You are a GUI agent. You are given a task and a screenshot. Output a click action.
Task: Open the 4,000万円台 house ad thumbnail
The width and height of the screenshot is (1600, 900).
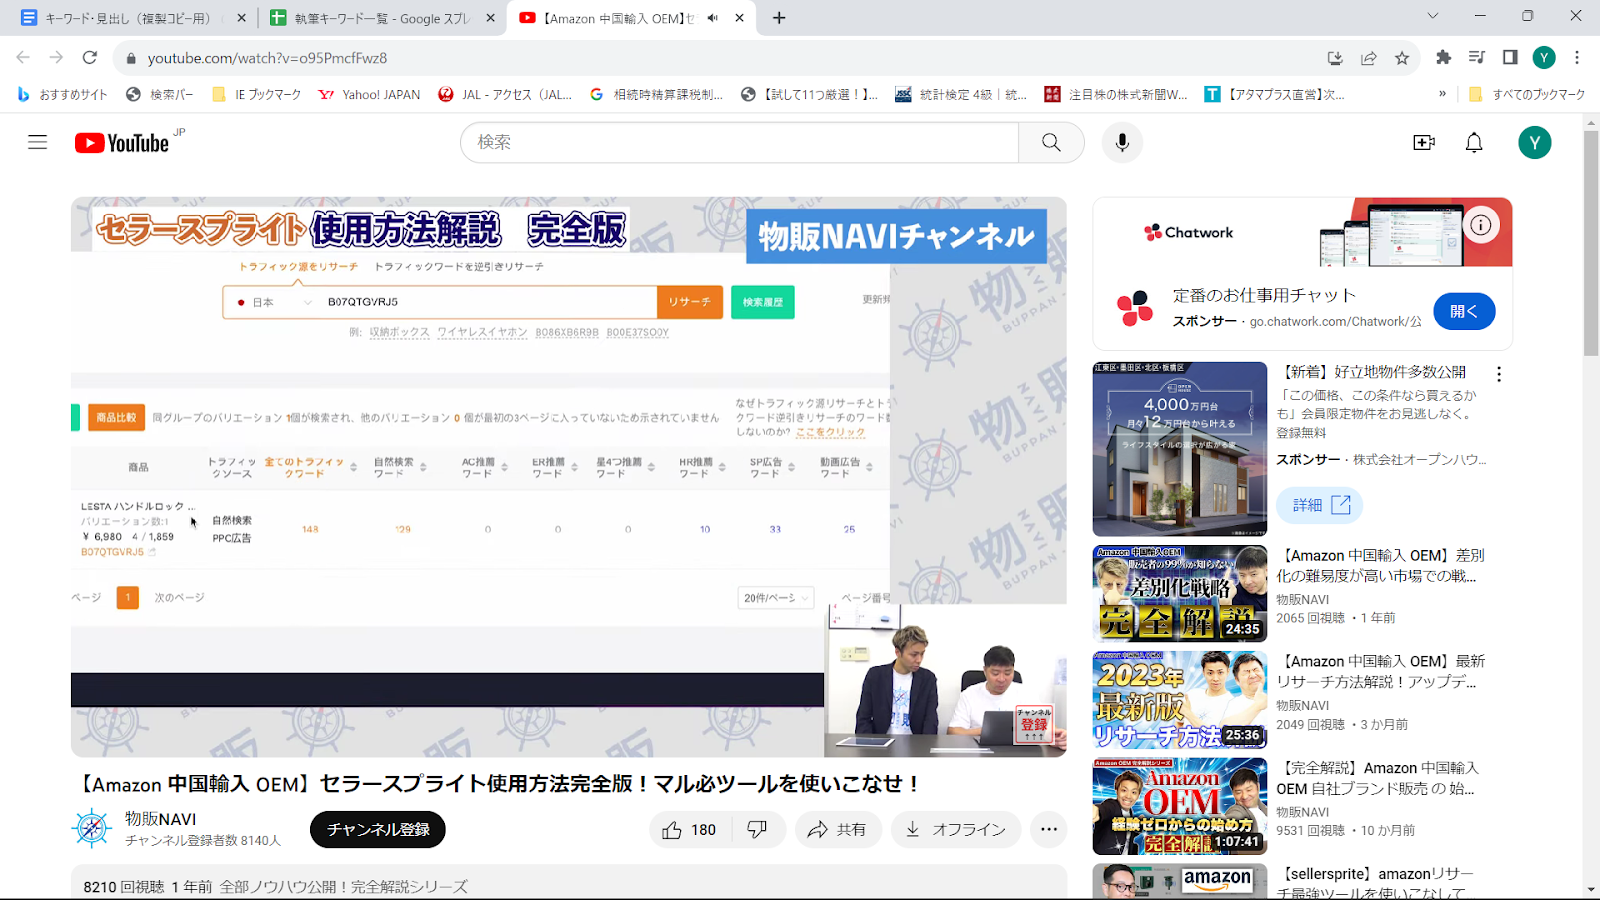[1180, 449]
